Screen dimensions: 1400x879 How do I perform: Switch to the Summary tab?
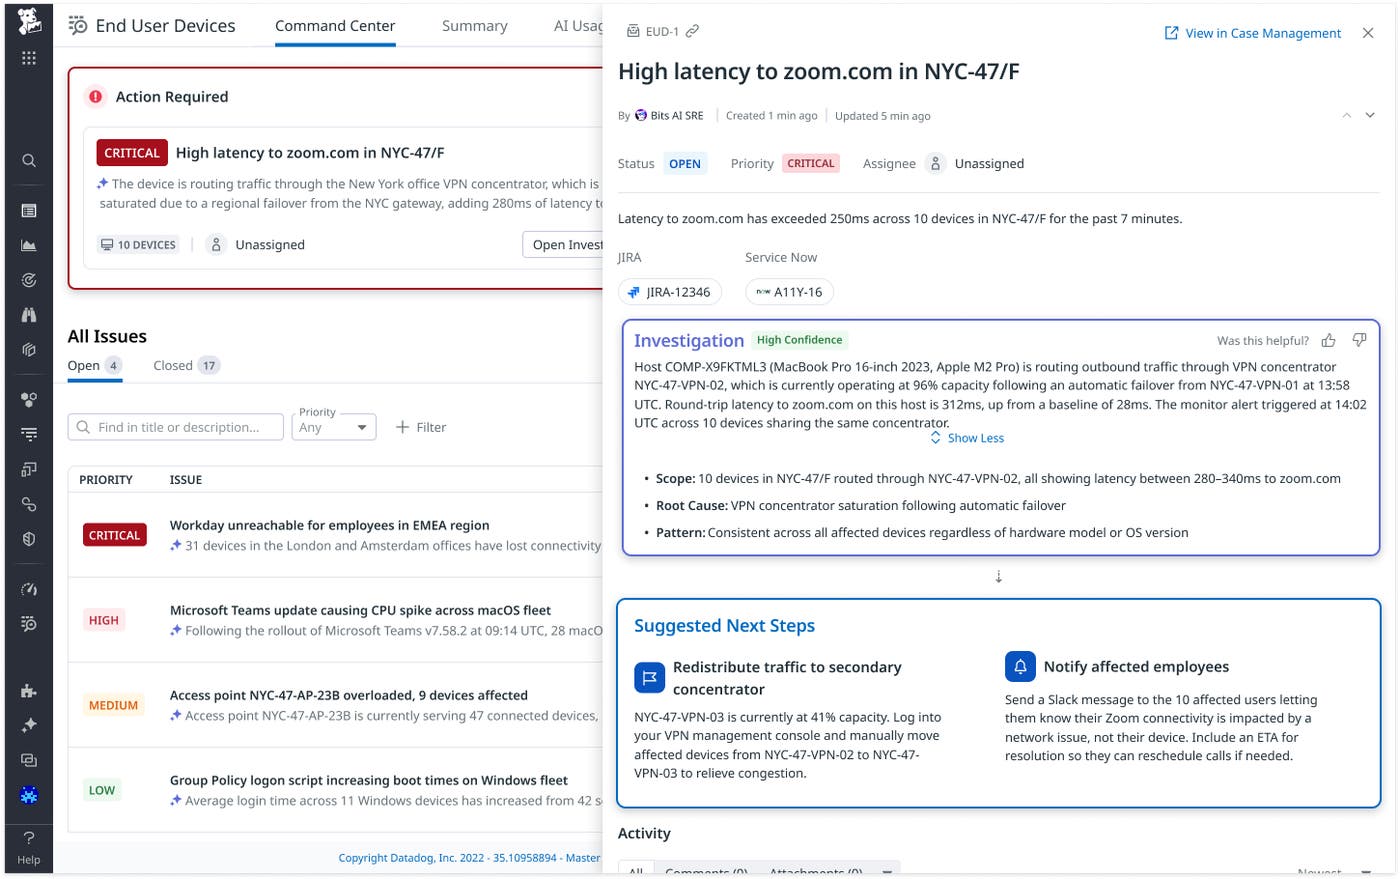pos(475,26)
